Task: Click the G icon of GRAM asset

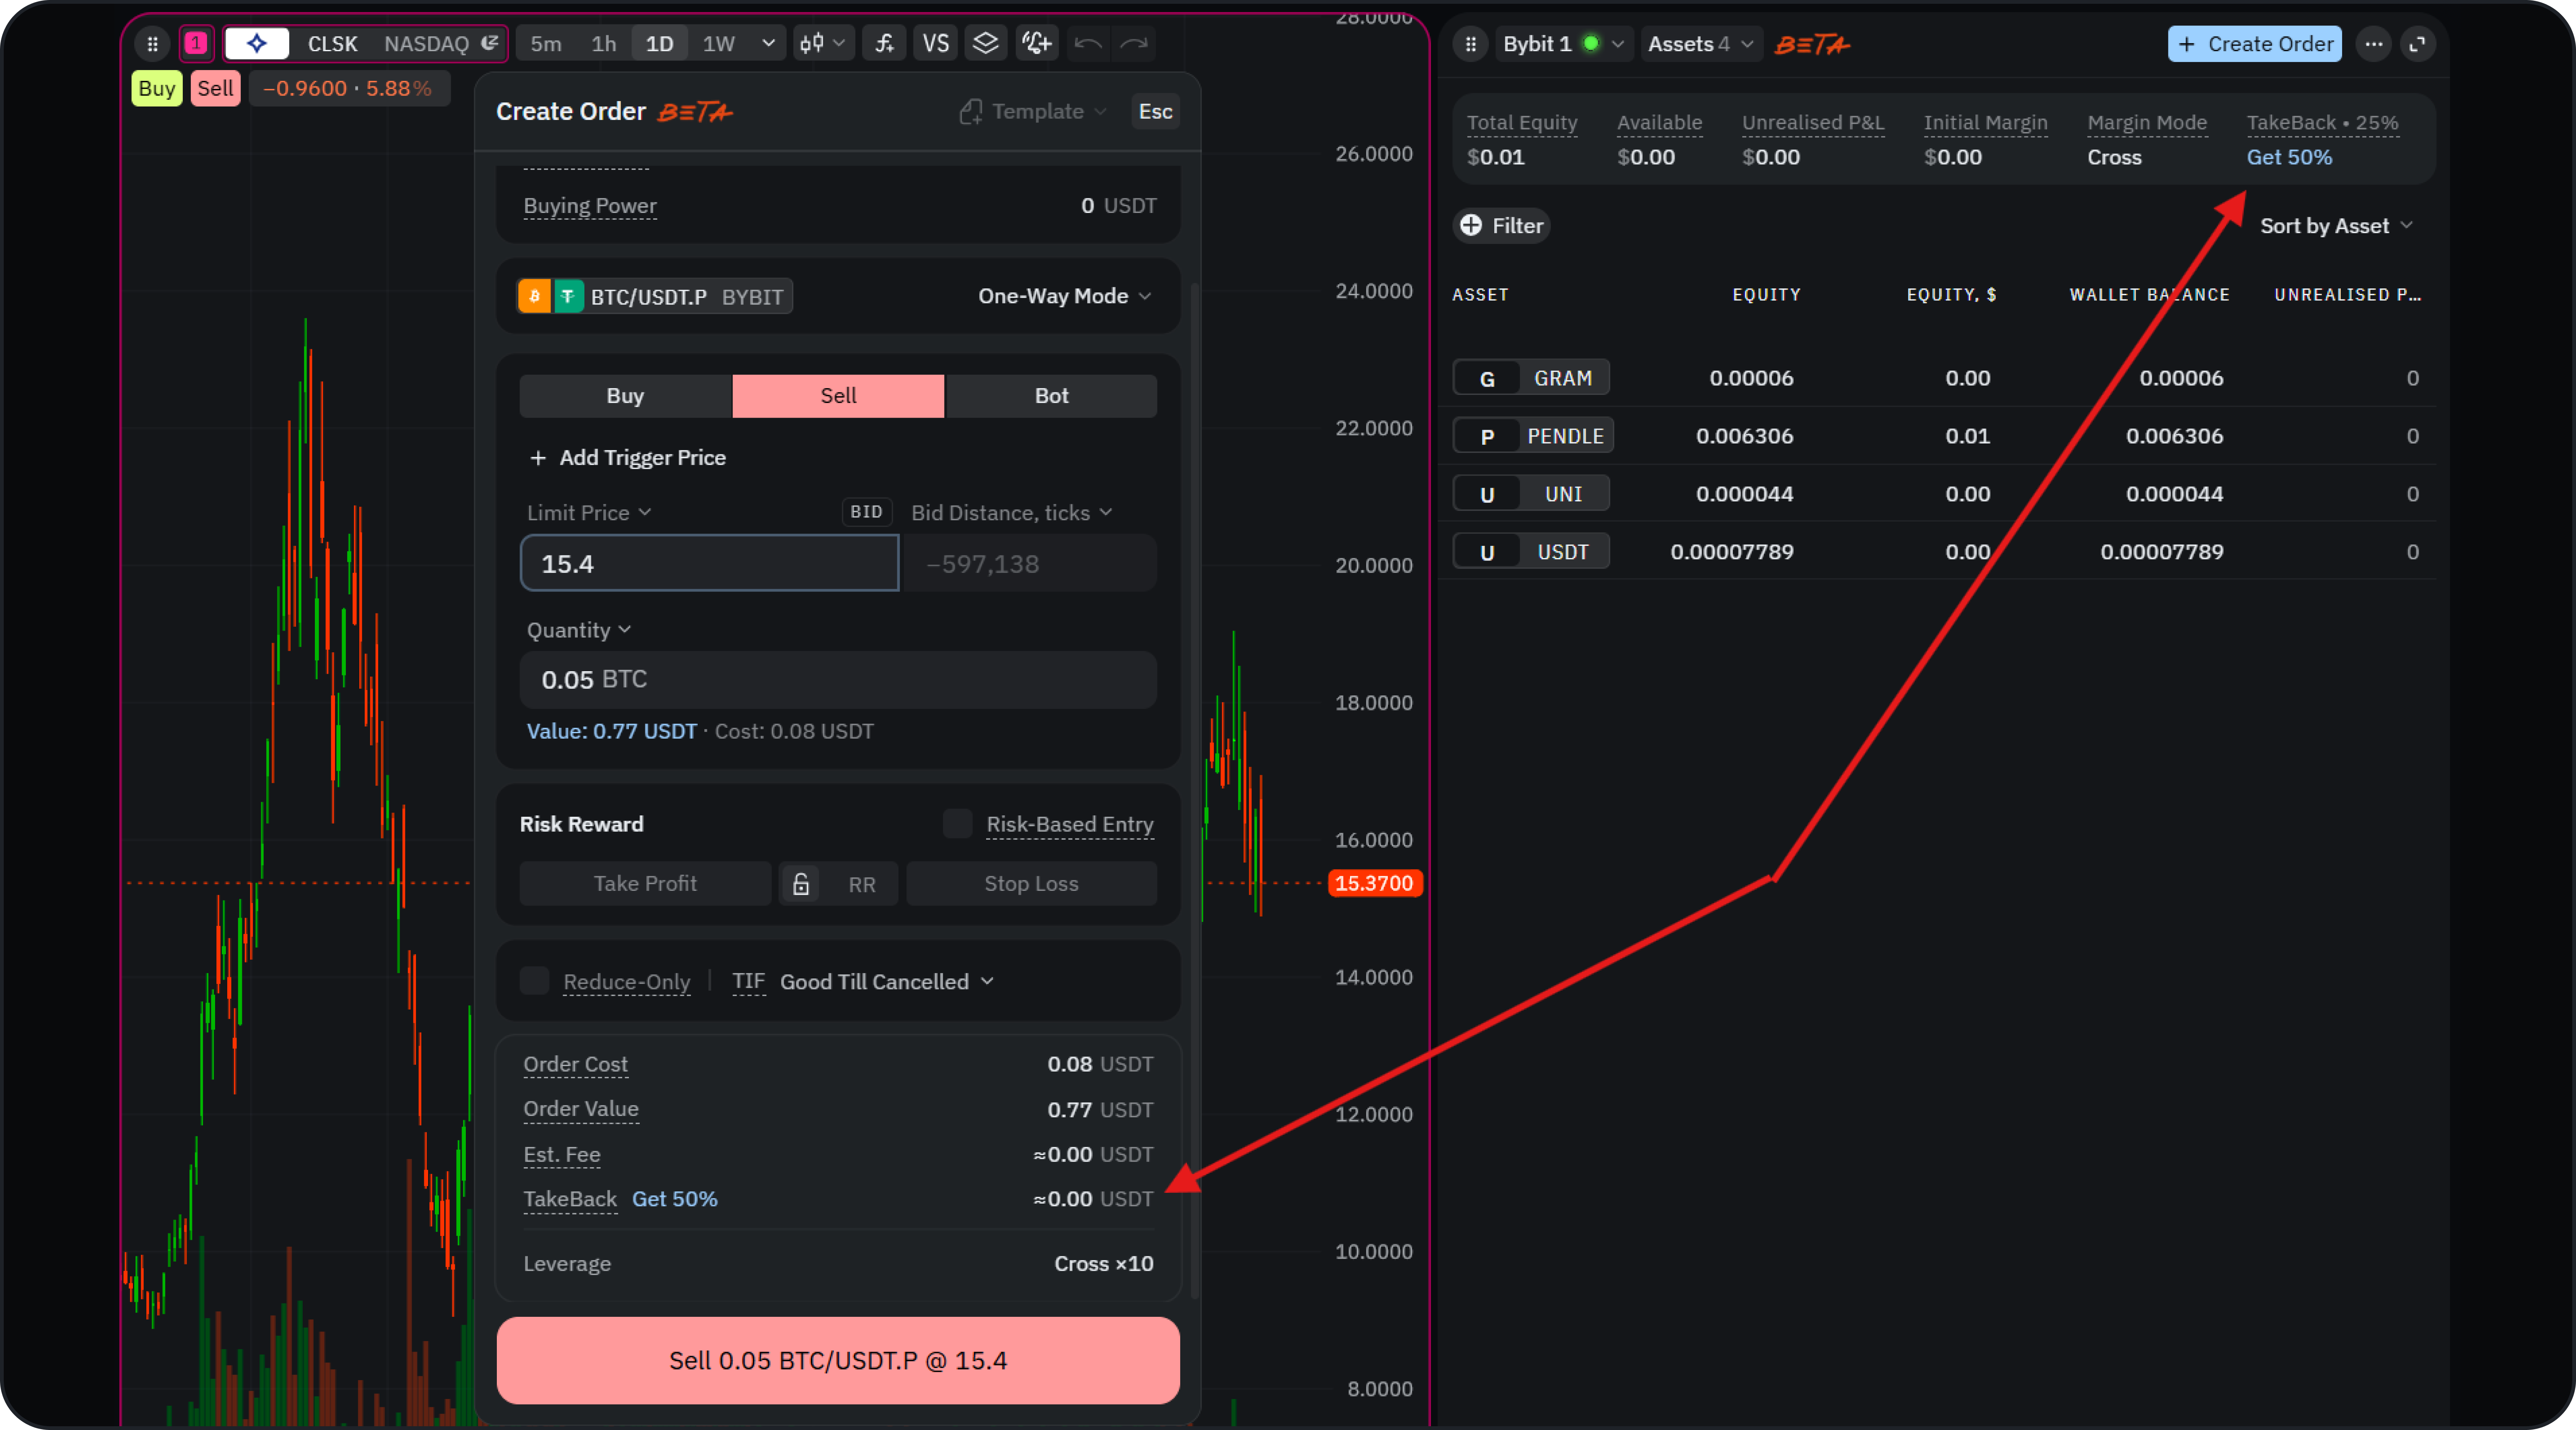Action: pos(1487,379)
